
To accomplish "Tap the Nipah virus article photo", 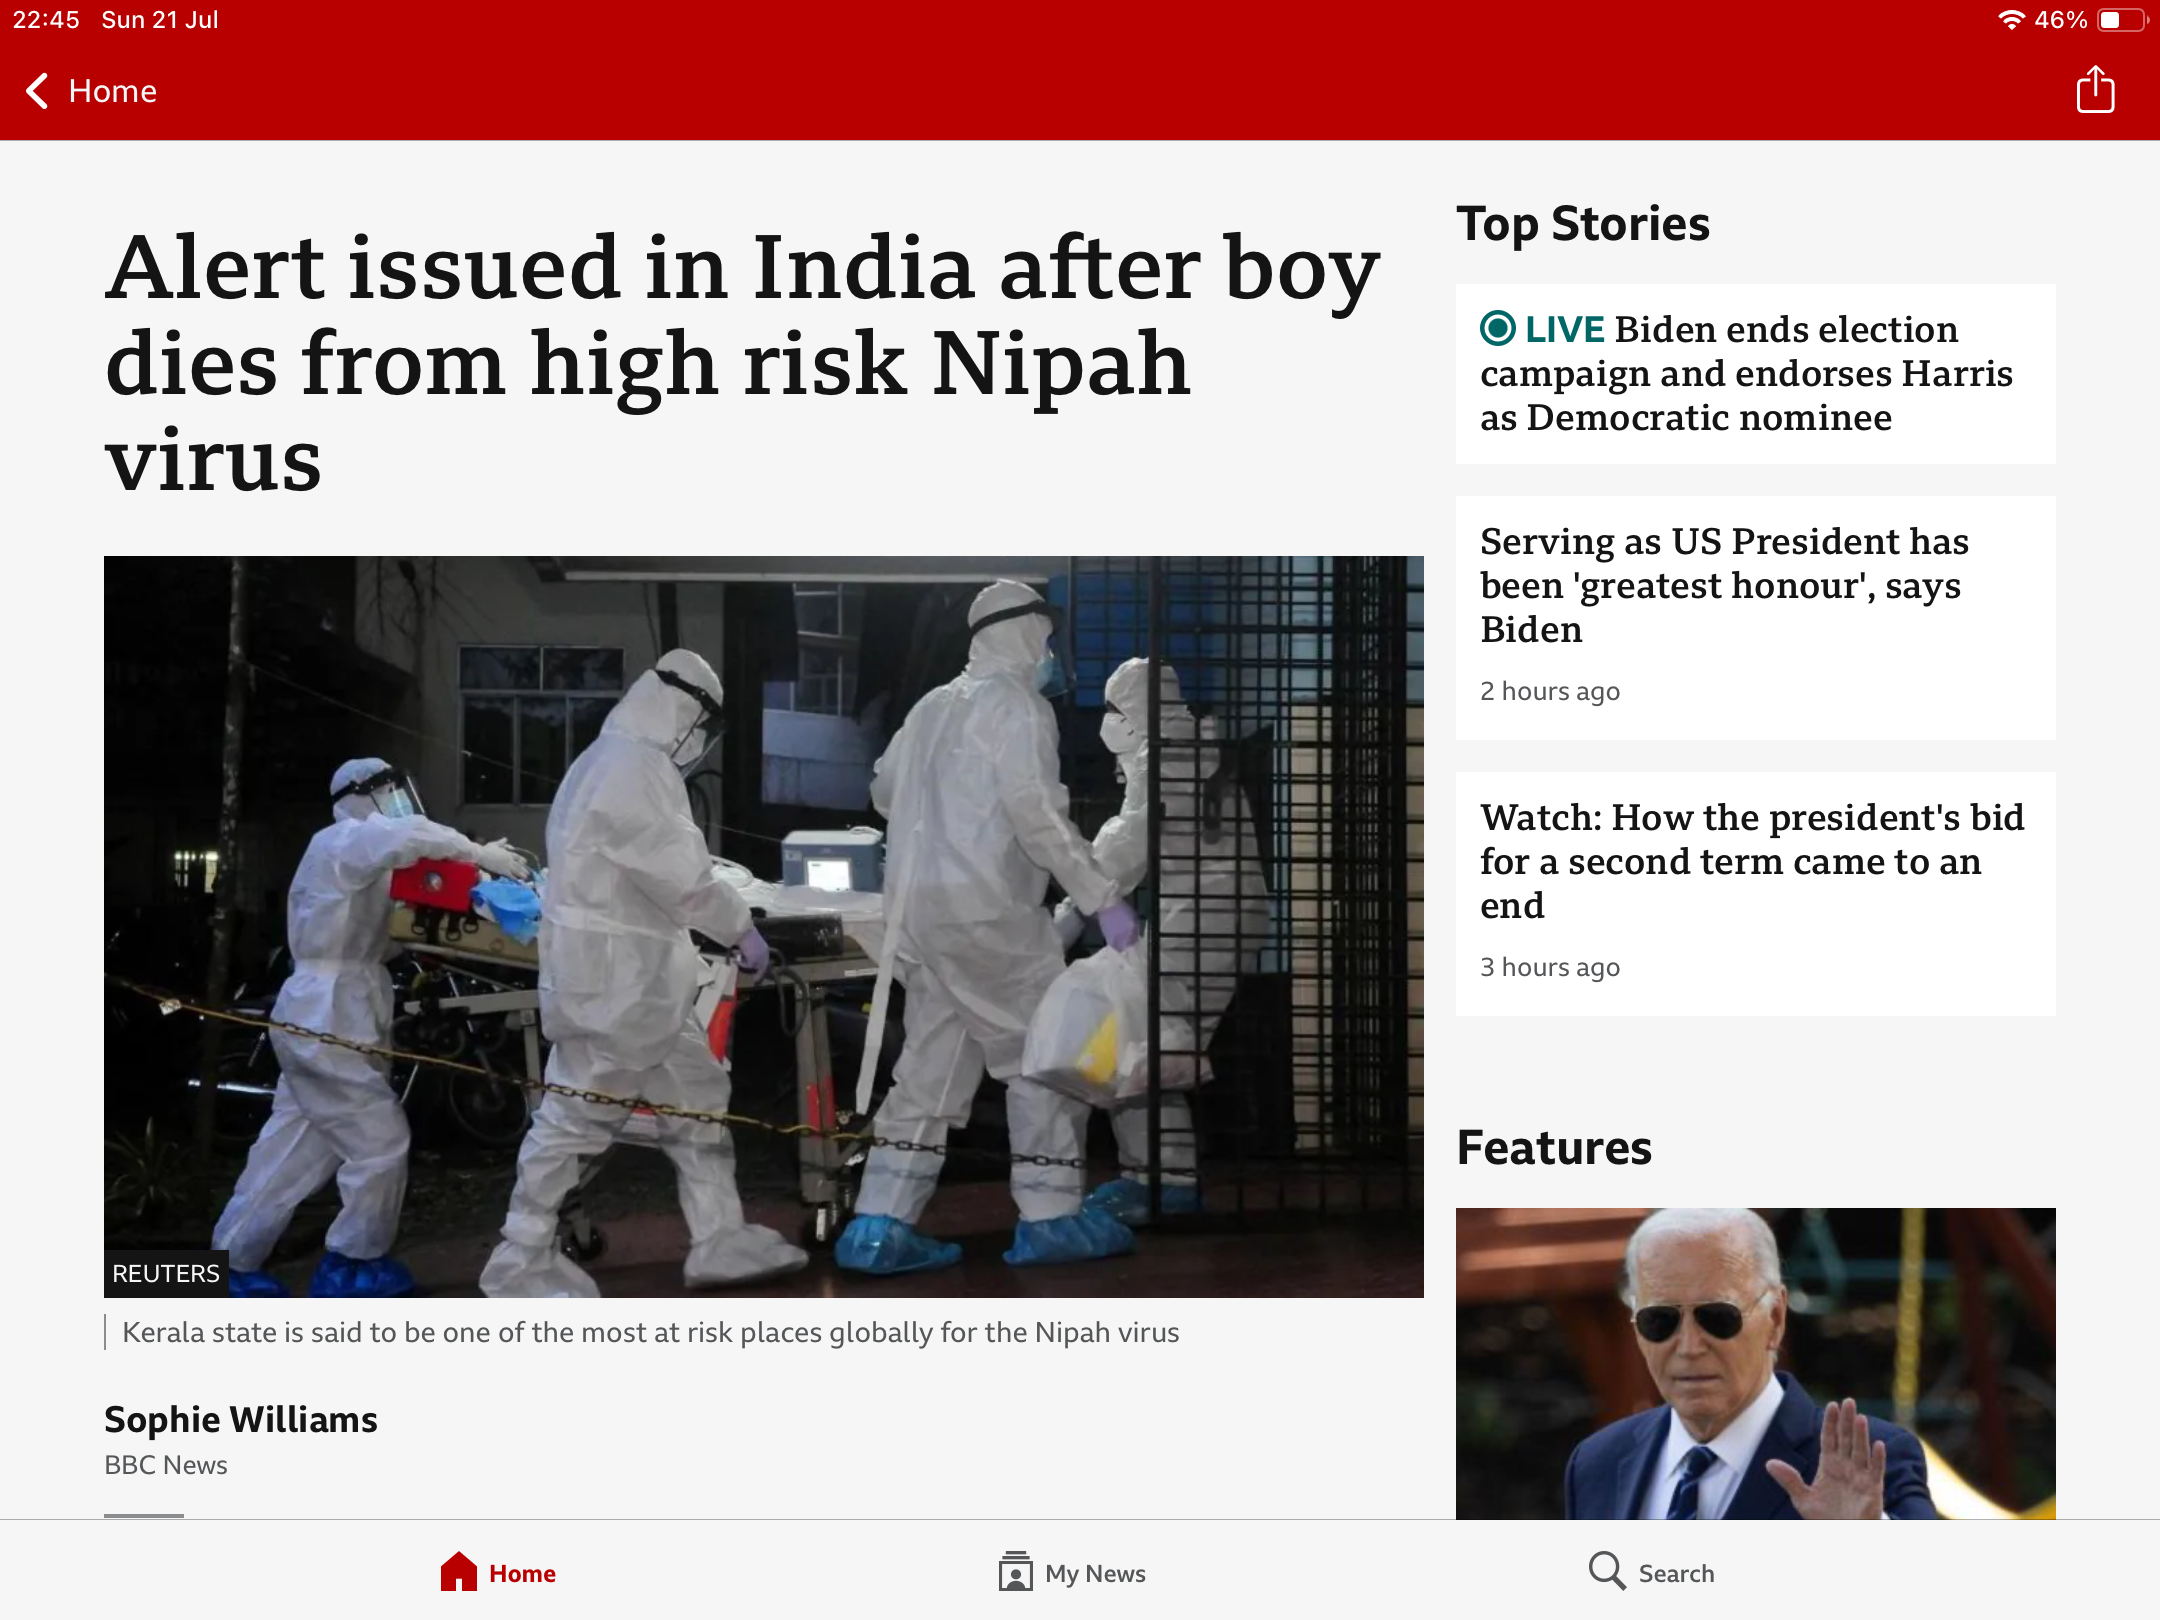I will pos(764,927).
